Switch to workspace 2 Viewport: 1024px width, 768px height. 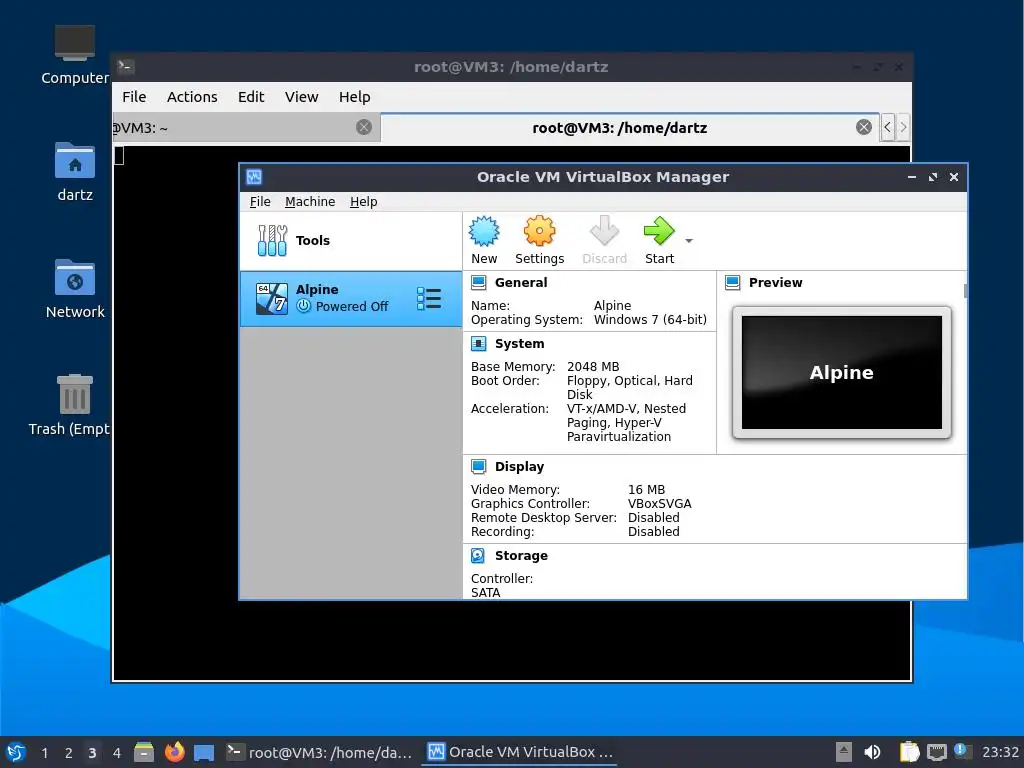[68, 753]
